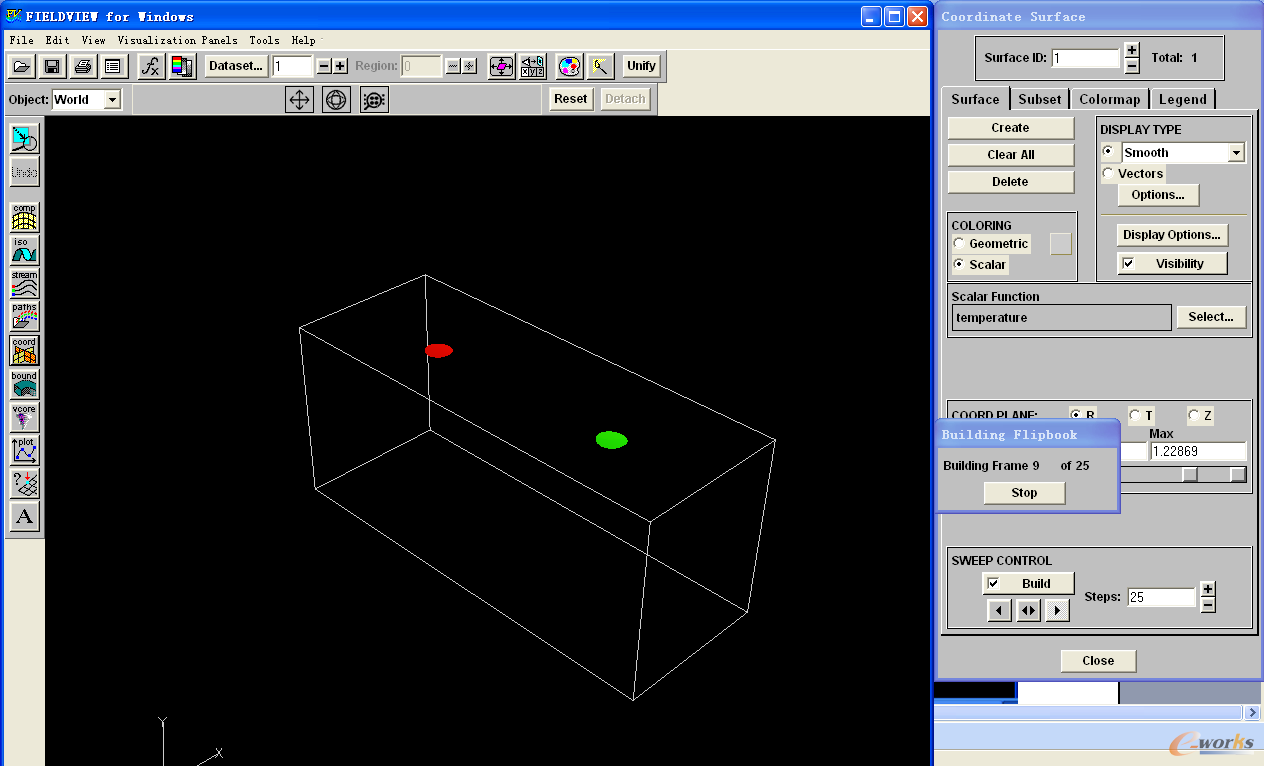Uncheck the Build sweep checkbox
The width and height of the screenshot is (1264, 766).
993,584
